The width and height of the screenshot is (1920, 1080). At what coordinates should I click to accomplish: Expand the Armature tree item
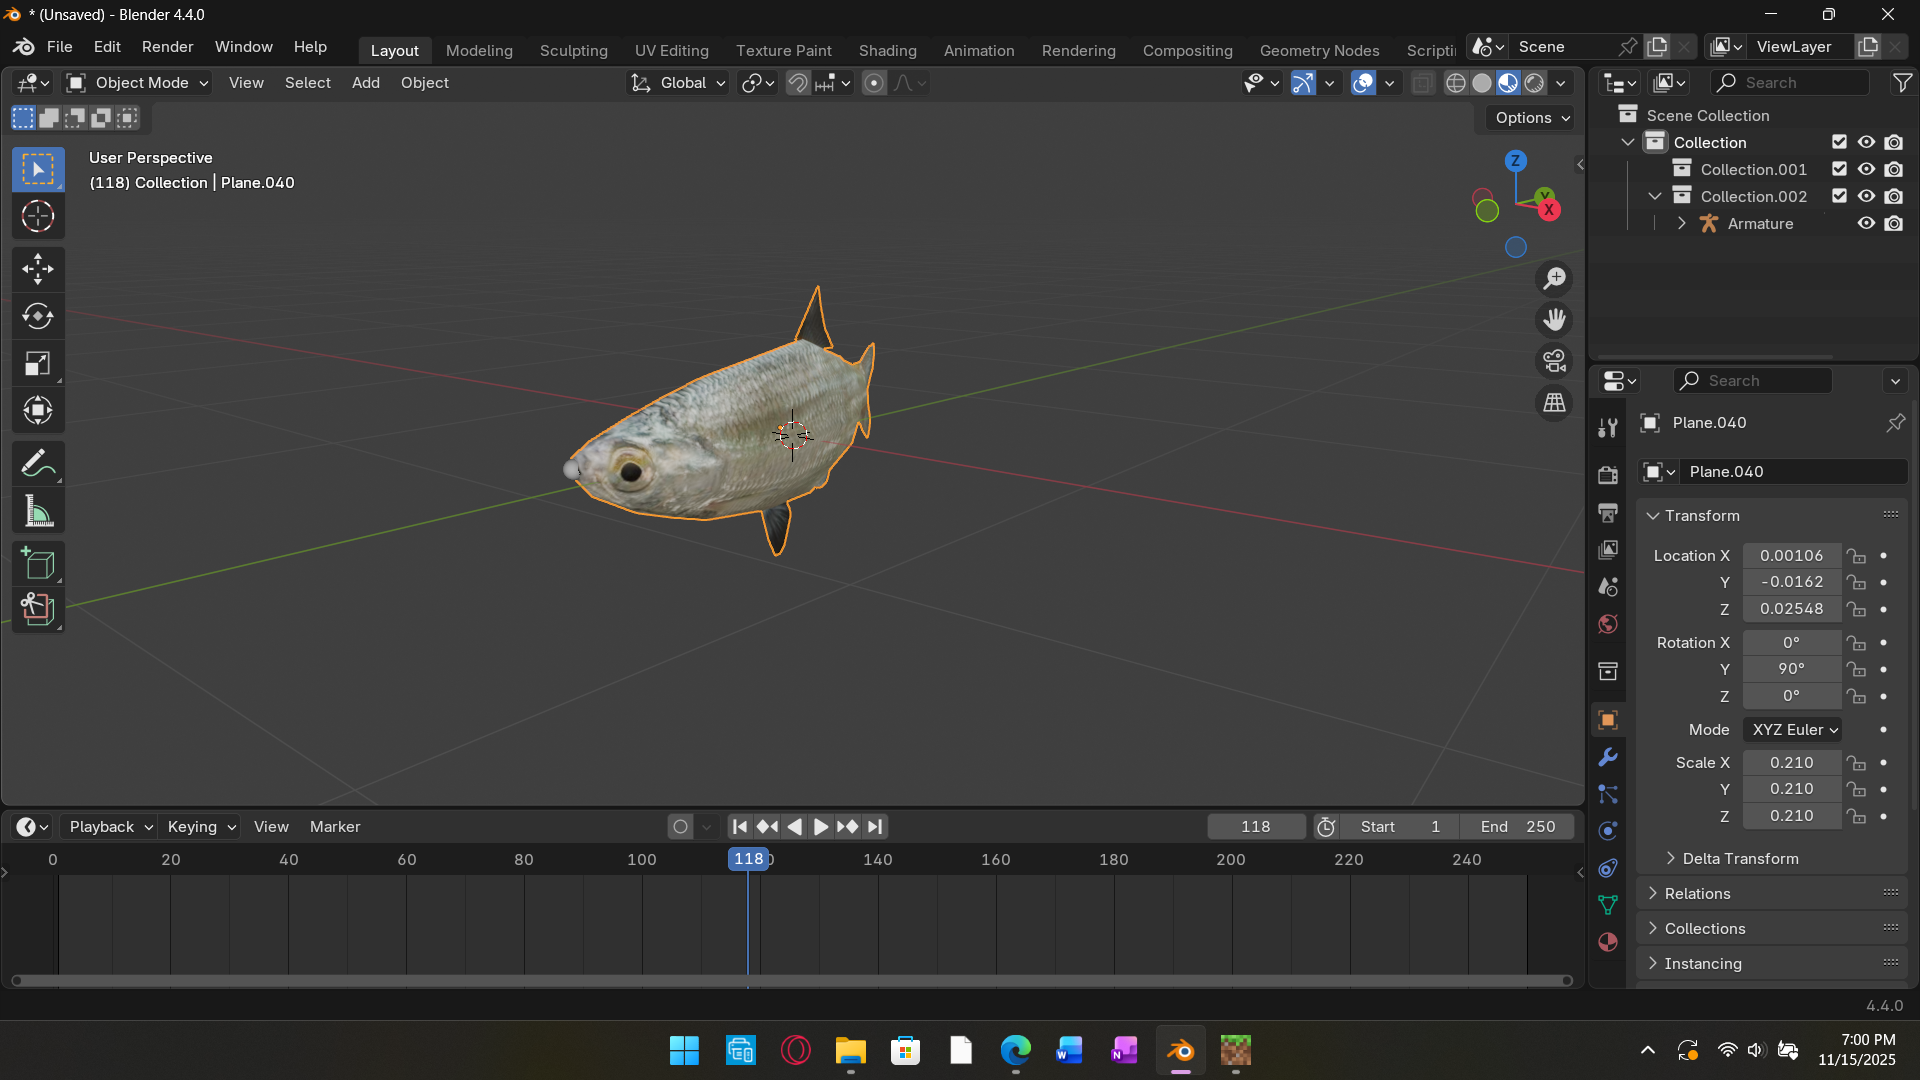click(1682, 223)
